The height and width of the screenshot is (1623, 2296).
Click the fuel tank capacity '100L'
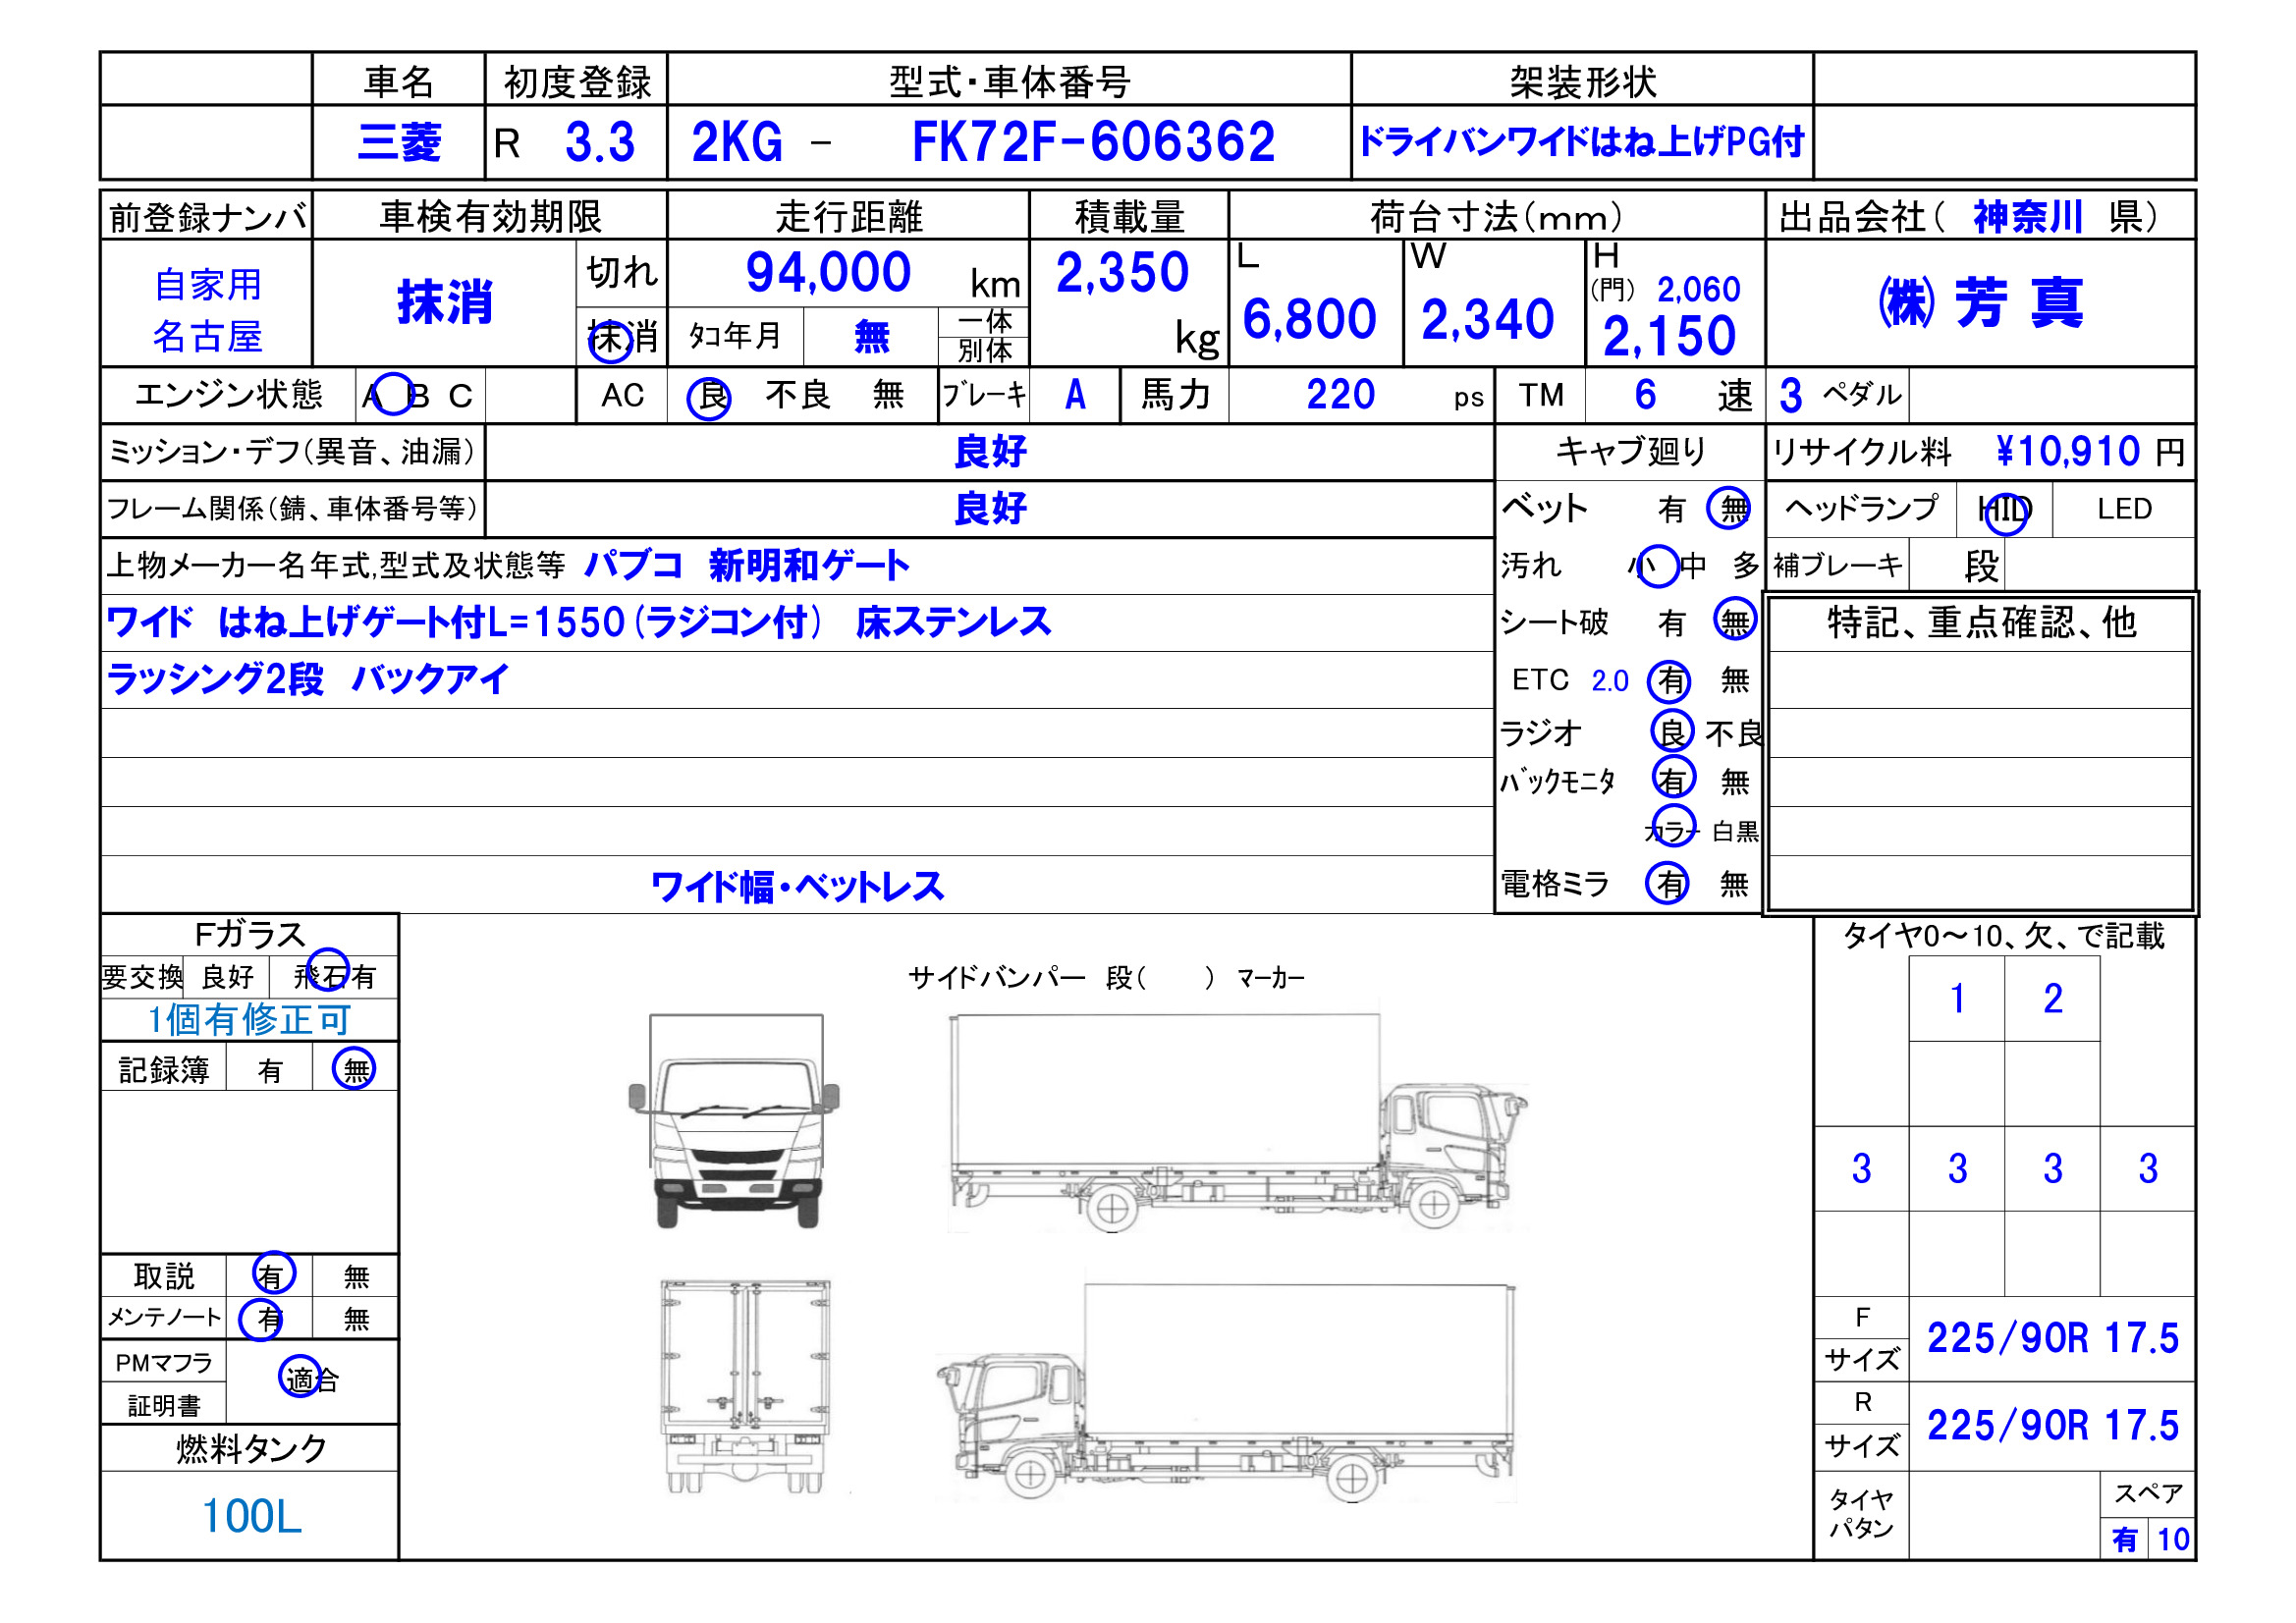click(251, 1517)
